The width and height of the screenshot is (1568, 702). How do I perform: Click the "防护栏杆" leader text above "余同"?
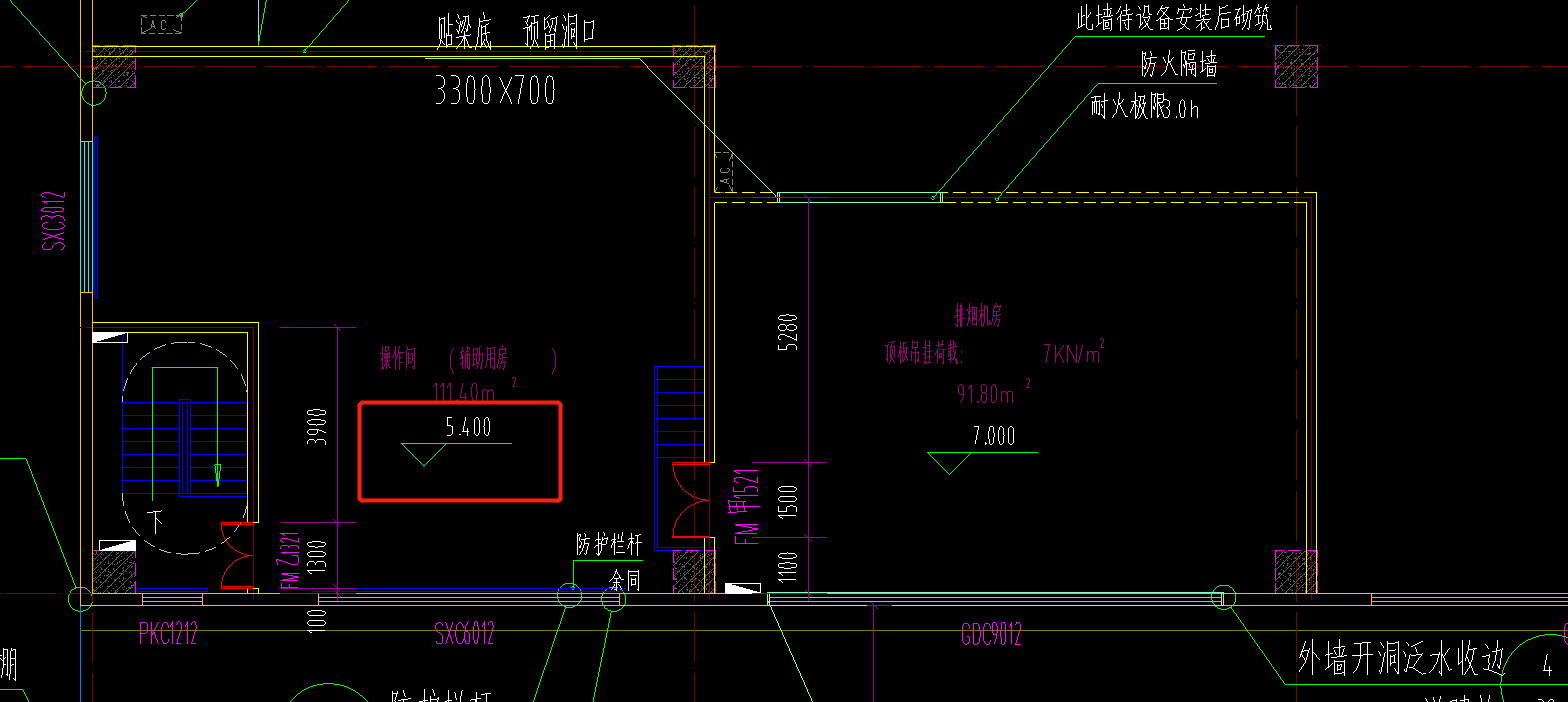tap(609, 545)
